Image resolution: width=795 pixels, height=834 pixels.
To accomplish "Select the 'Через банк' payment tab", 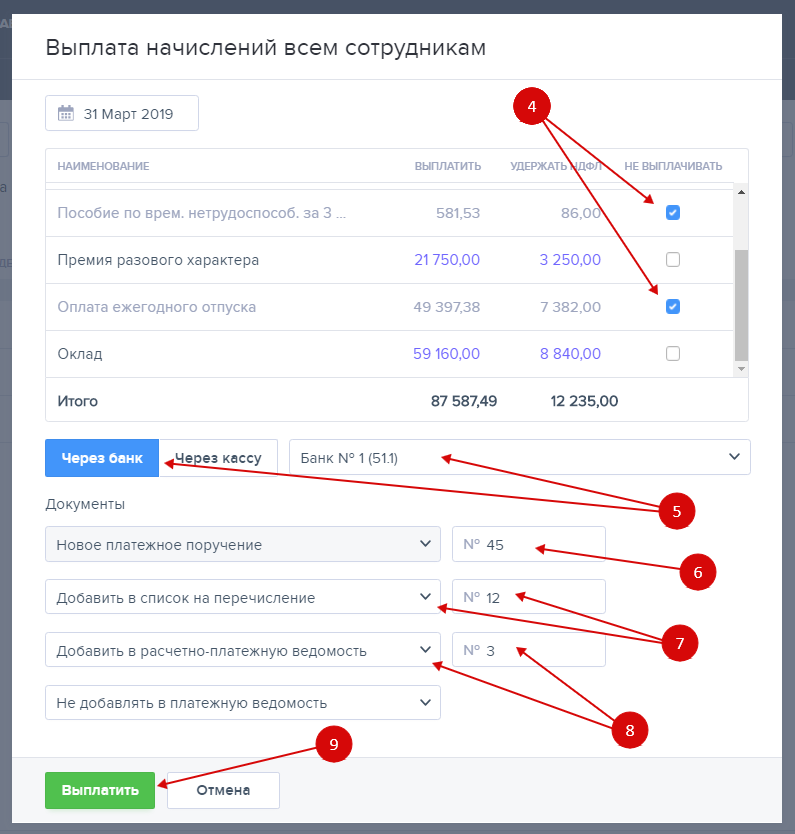I will [x=102, y=458].
